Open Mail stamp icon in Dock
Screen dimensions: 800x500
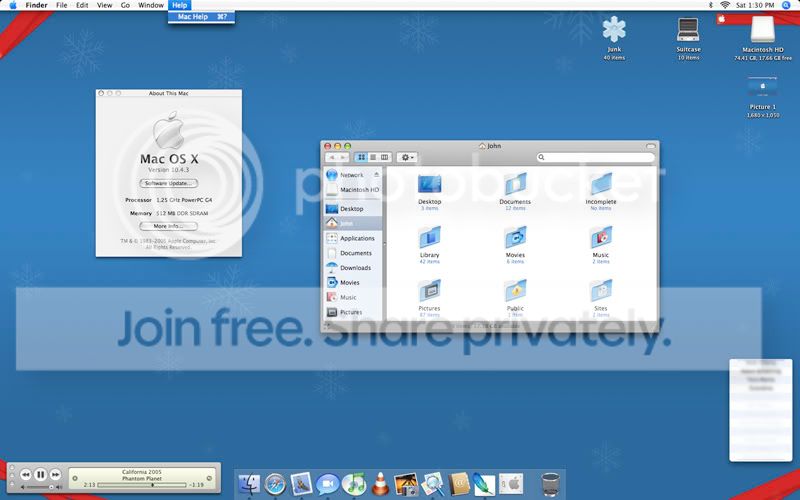(x=301, y=484)
